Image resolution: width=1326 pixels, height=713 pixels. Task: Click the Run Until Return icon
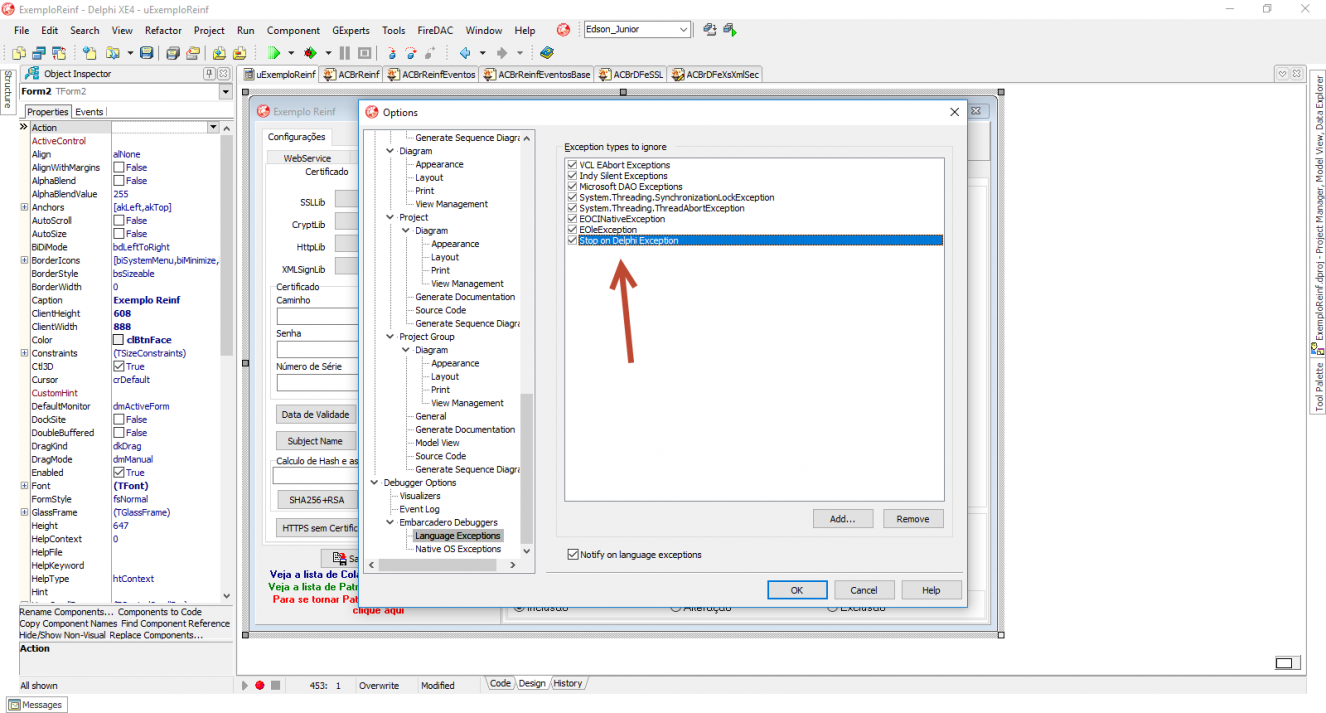[430, 53]
